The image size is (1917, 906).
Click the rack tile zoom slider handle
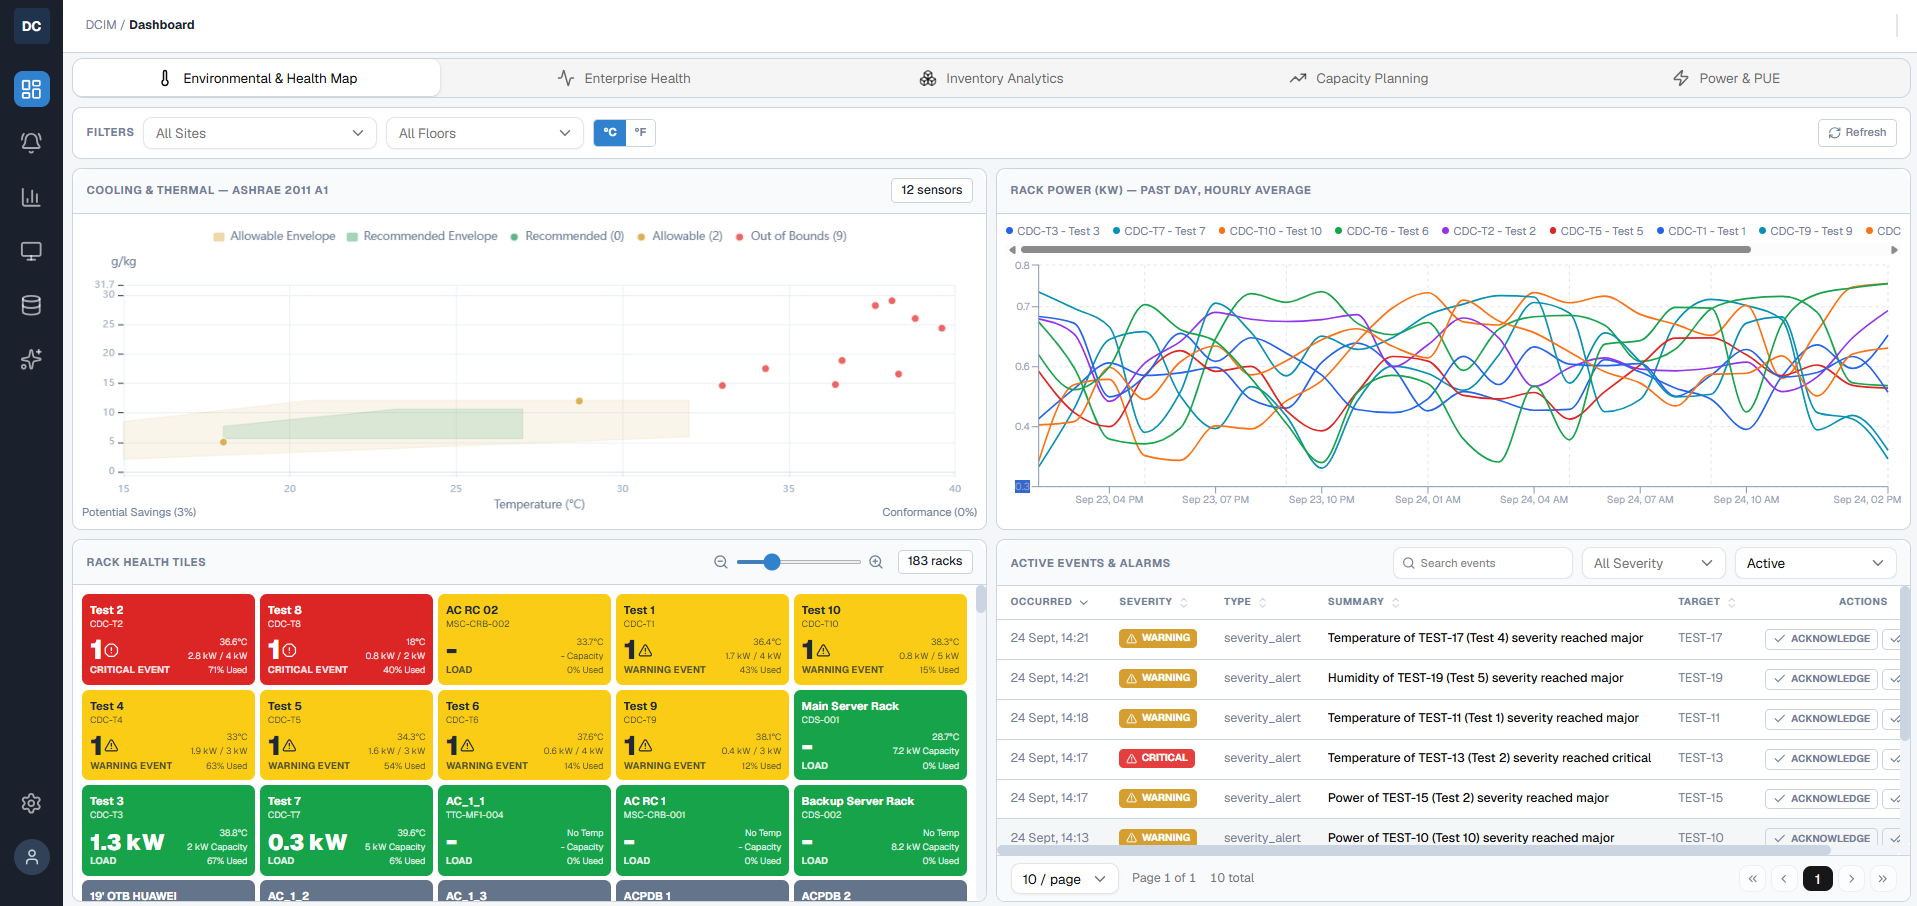tap(772, 562)
